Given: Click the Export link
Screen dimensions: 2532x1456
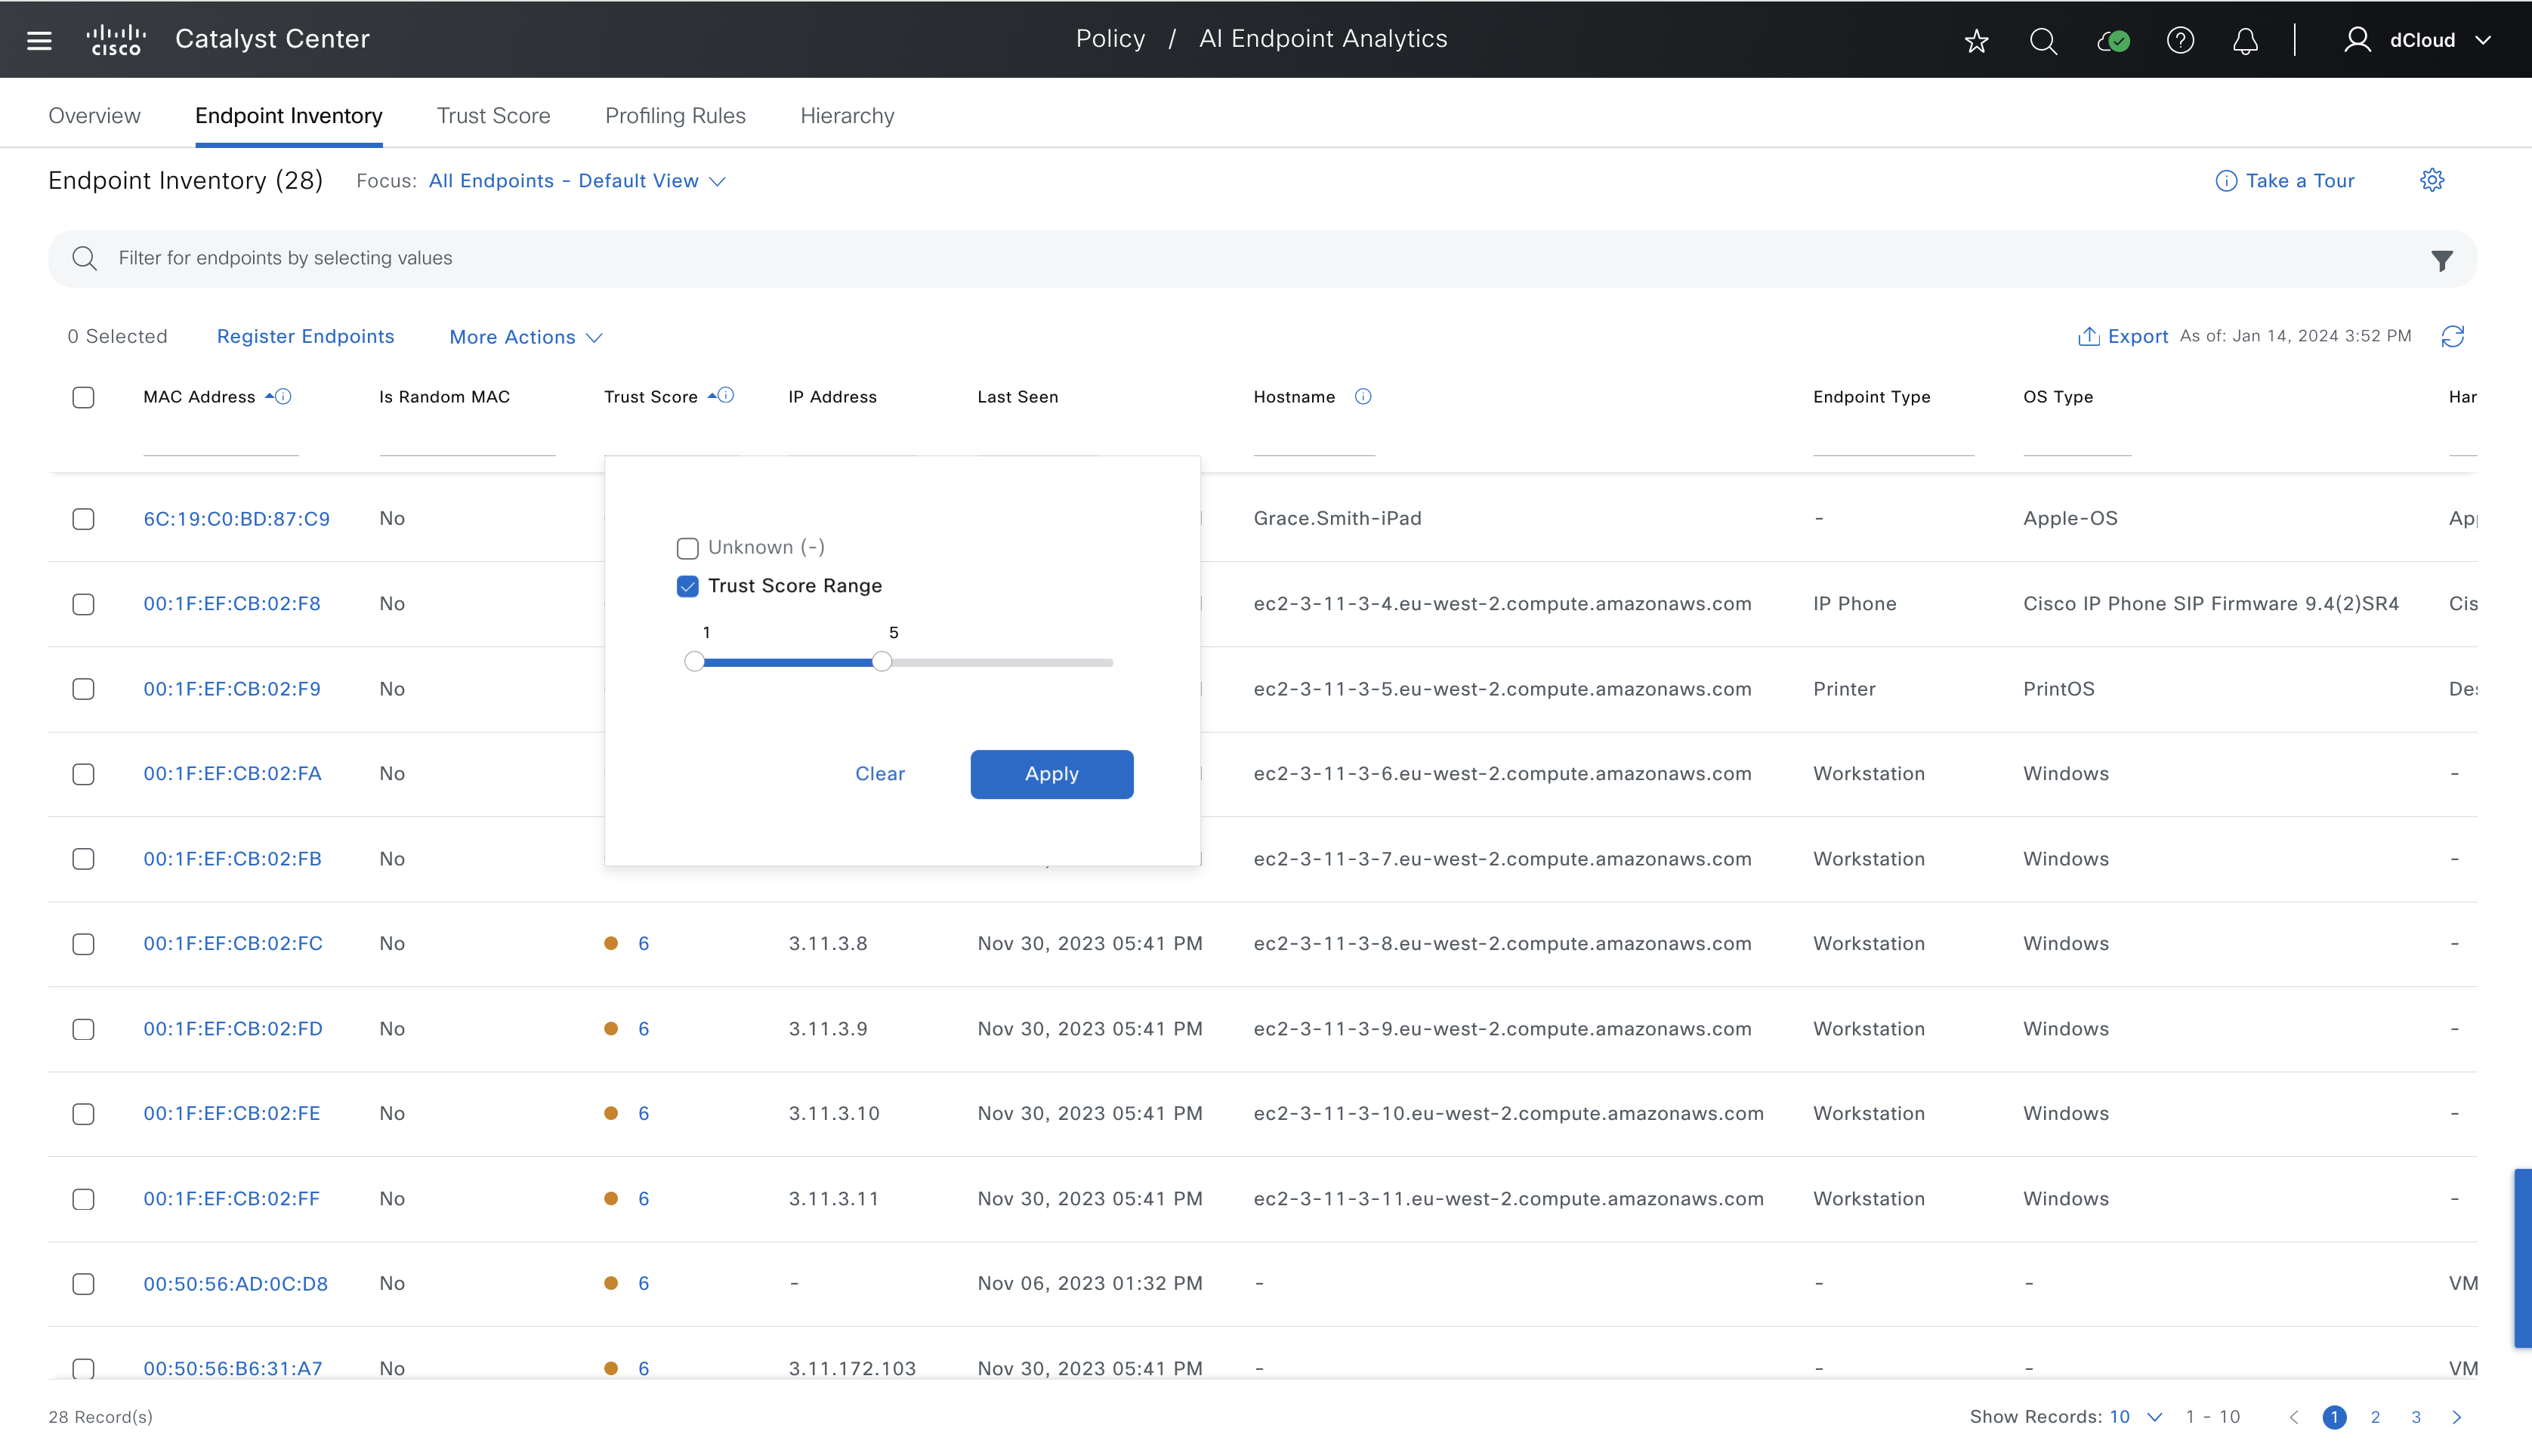Looking at the screenshot, I should (2138, 337).
